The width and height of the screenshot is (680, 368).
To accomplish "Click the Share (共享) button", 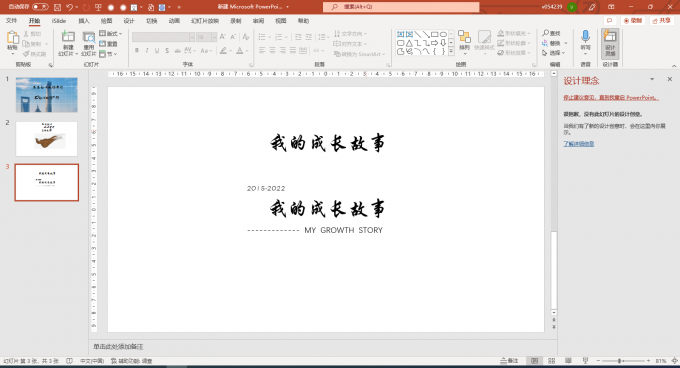I will tap(661, 21).
